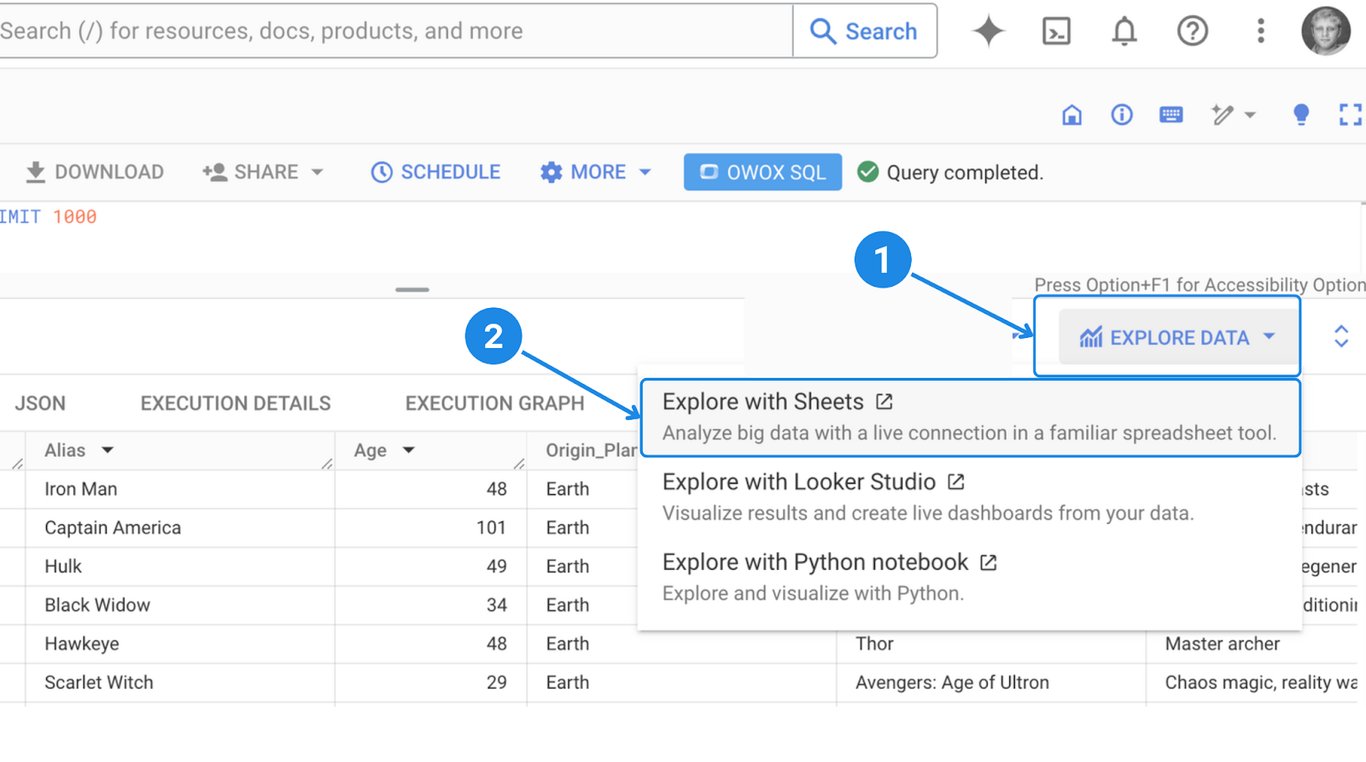Click the Thor cell
The height and width of the screenshot is (762, 1366).
click(990, 644)
